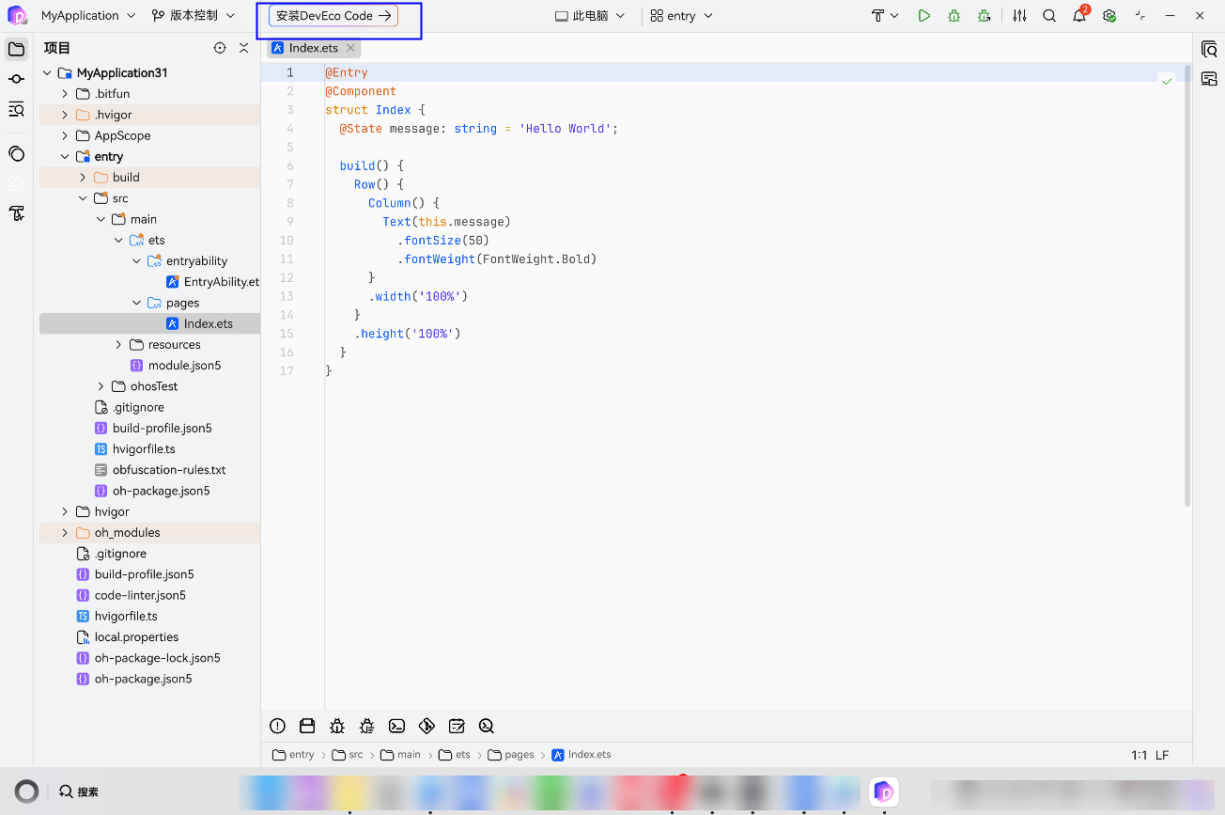Open the build hammer dropdown
Viewport: 1225px width, 815px height.
tap(884, 16)
